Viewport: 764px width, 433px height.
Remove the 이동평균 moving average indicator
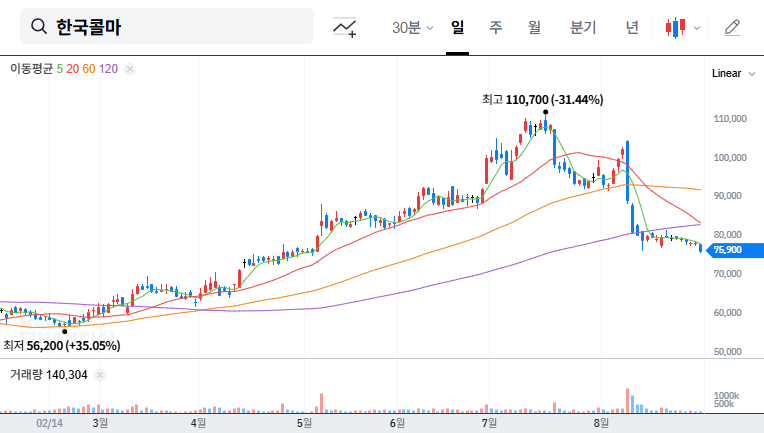[130, 69]
